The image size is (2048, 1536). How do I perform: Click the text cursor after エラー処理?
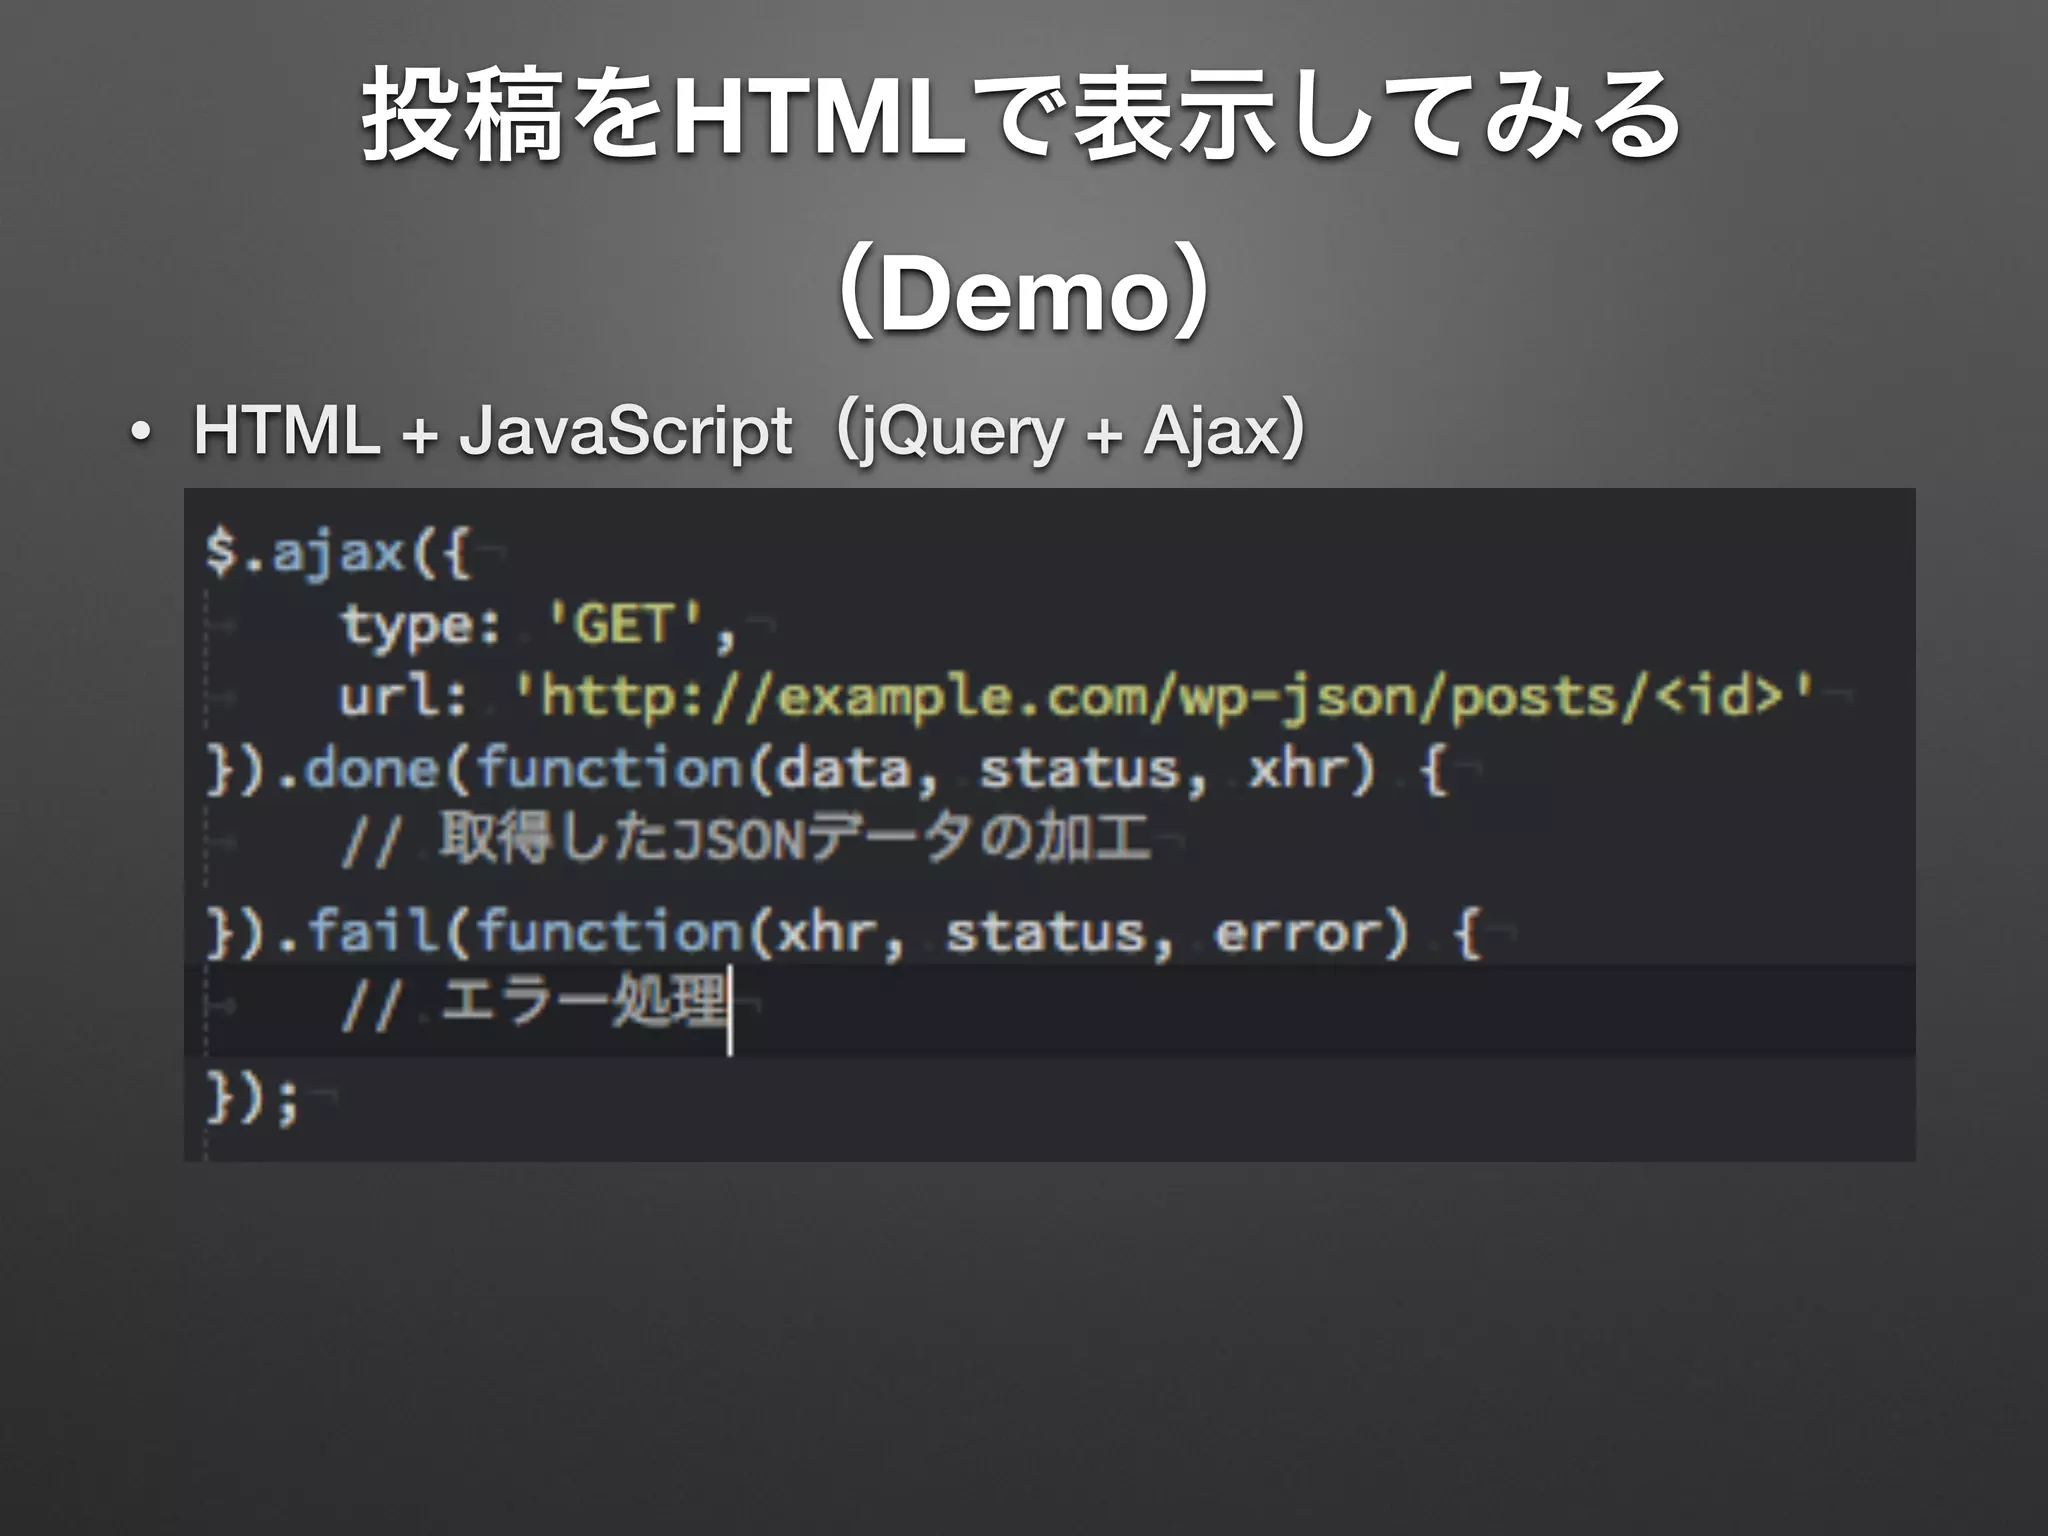731,1010
